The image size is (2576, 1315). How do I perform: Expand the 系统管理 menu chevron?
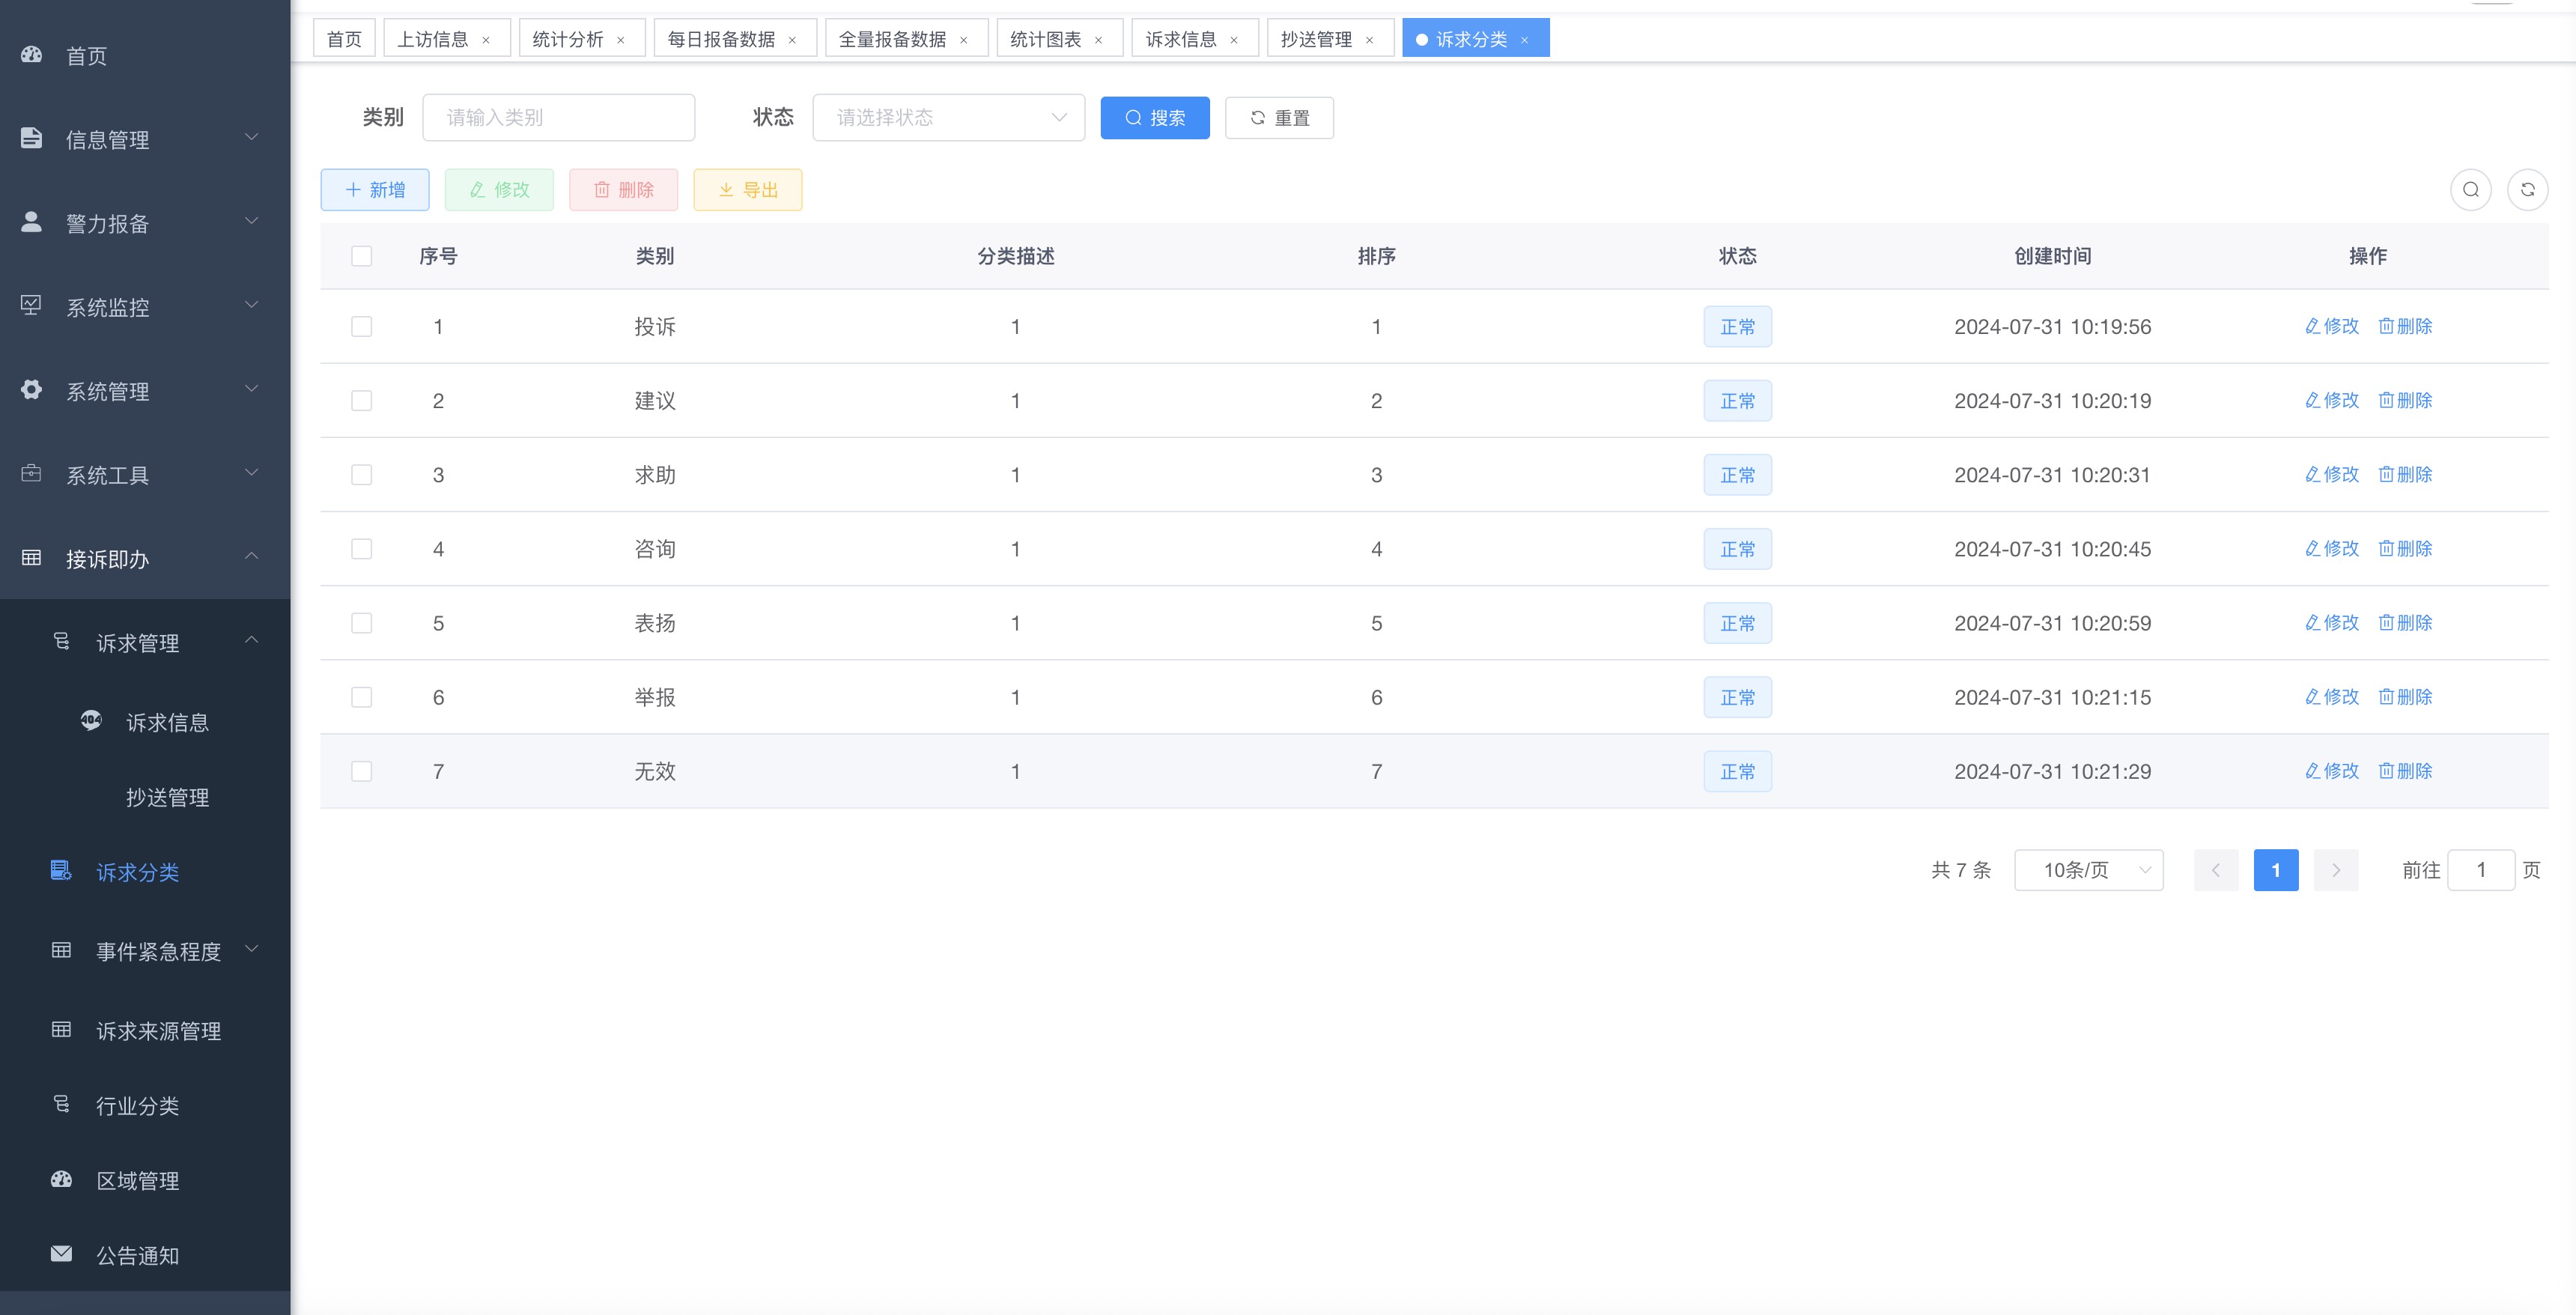click(252, 389)
